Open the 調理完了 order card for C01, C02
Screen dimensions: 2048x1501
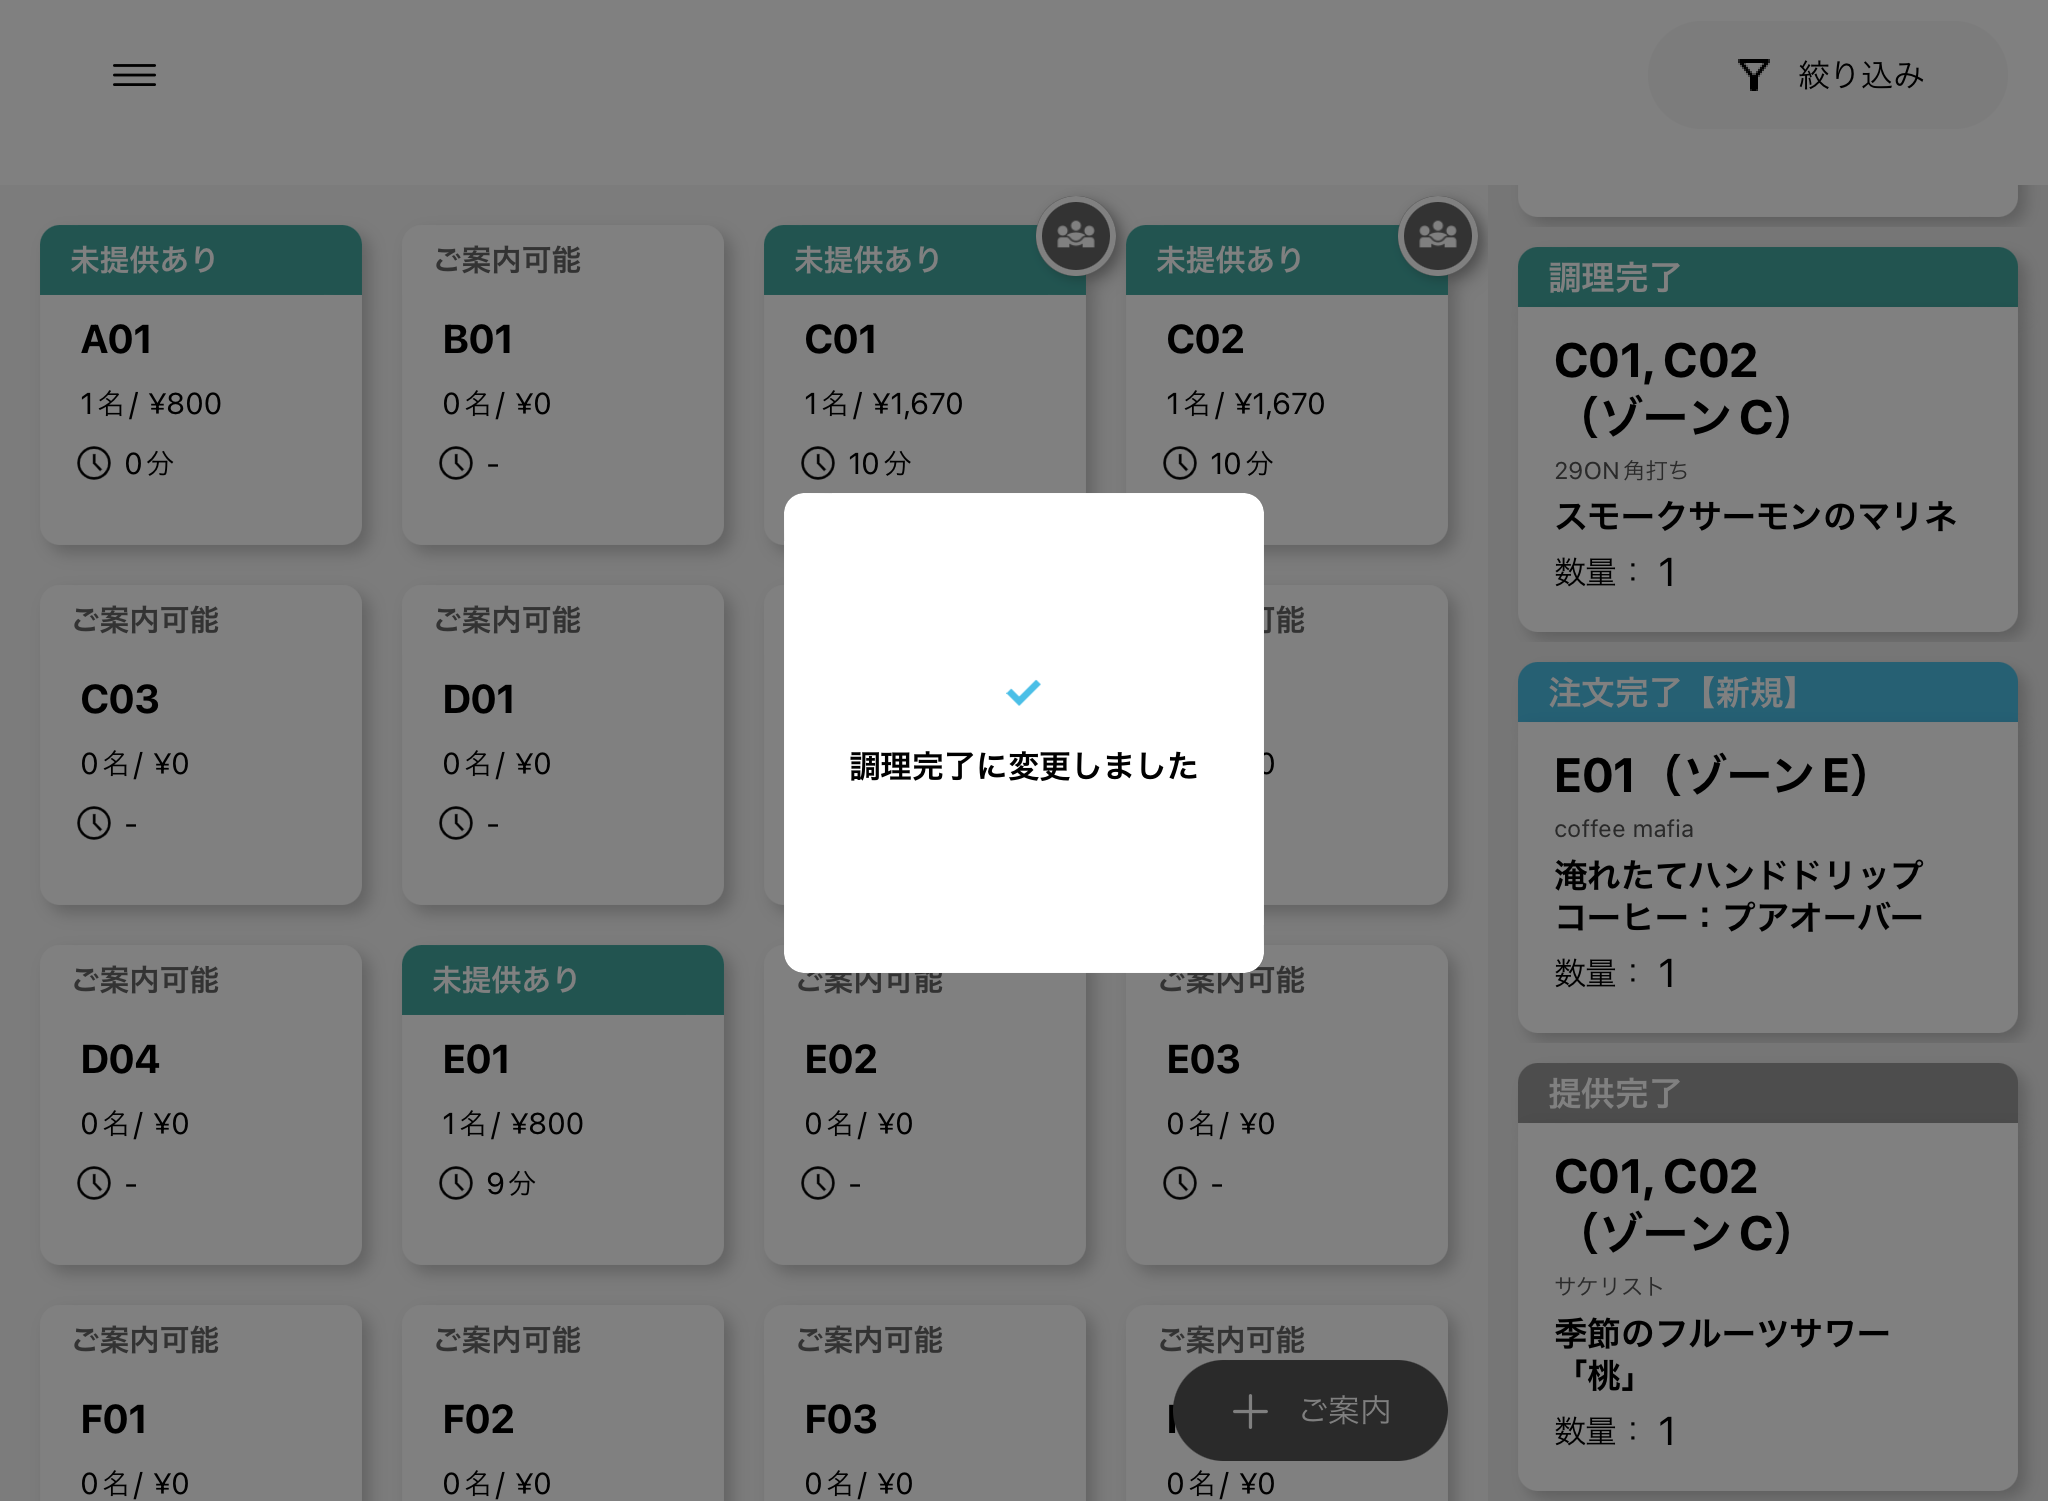tap(1767, 440)
